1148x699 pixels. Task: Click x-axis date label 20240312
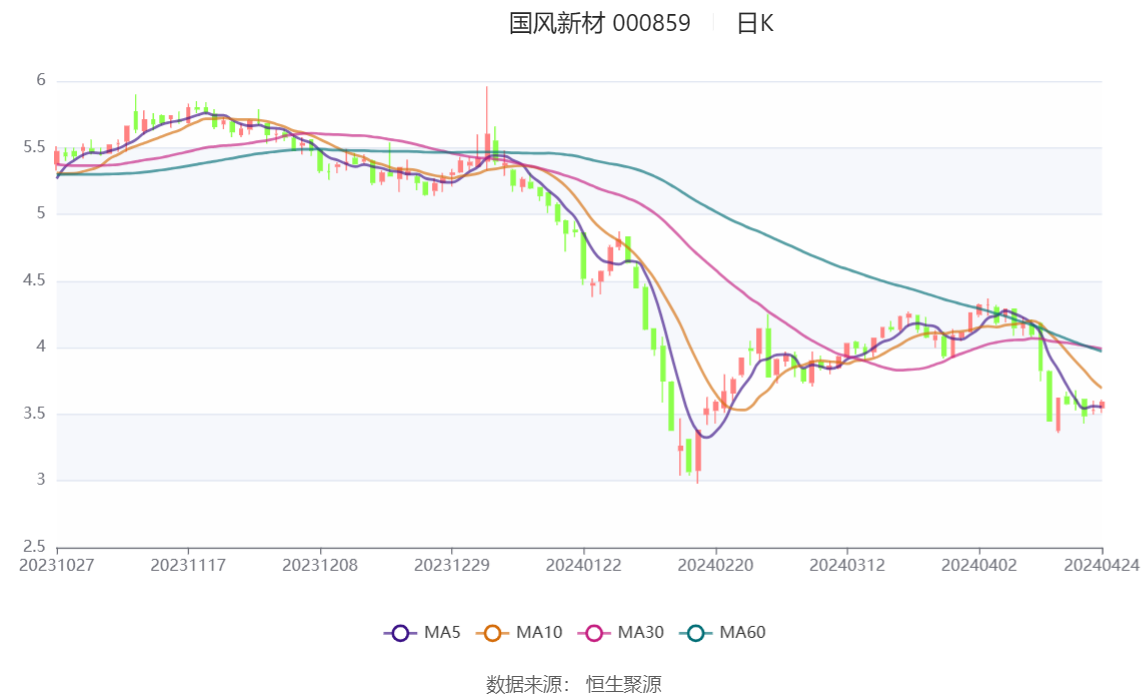click(847, 565)
